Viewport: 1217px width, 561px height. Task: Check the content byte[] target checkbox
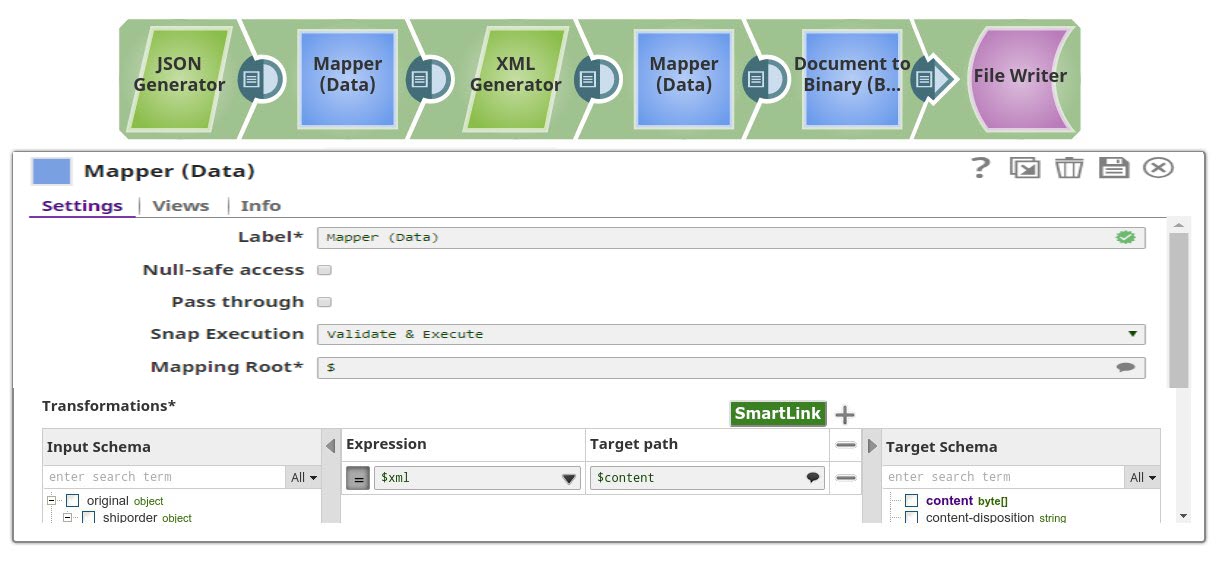(x=911, y=501)
